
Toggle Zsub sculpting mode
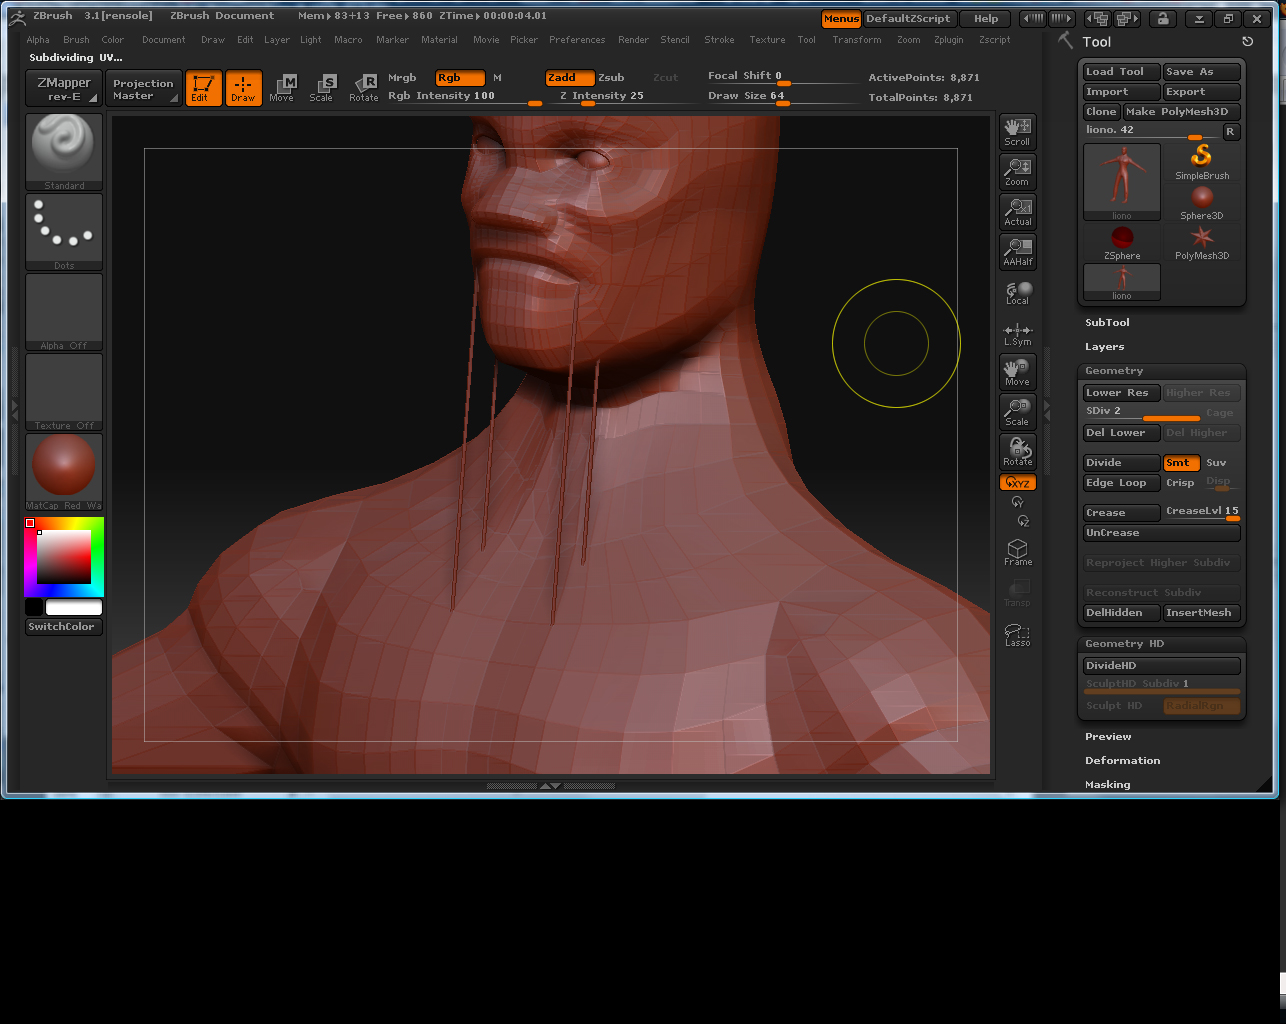click(x=611, y=78)
